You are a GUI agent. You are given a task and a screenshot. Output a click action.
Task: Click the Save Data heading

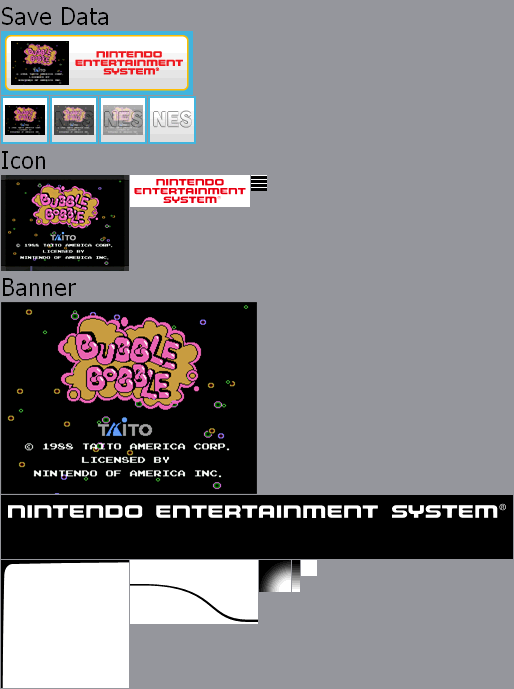coord(55,17)
